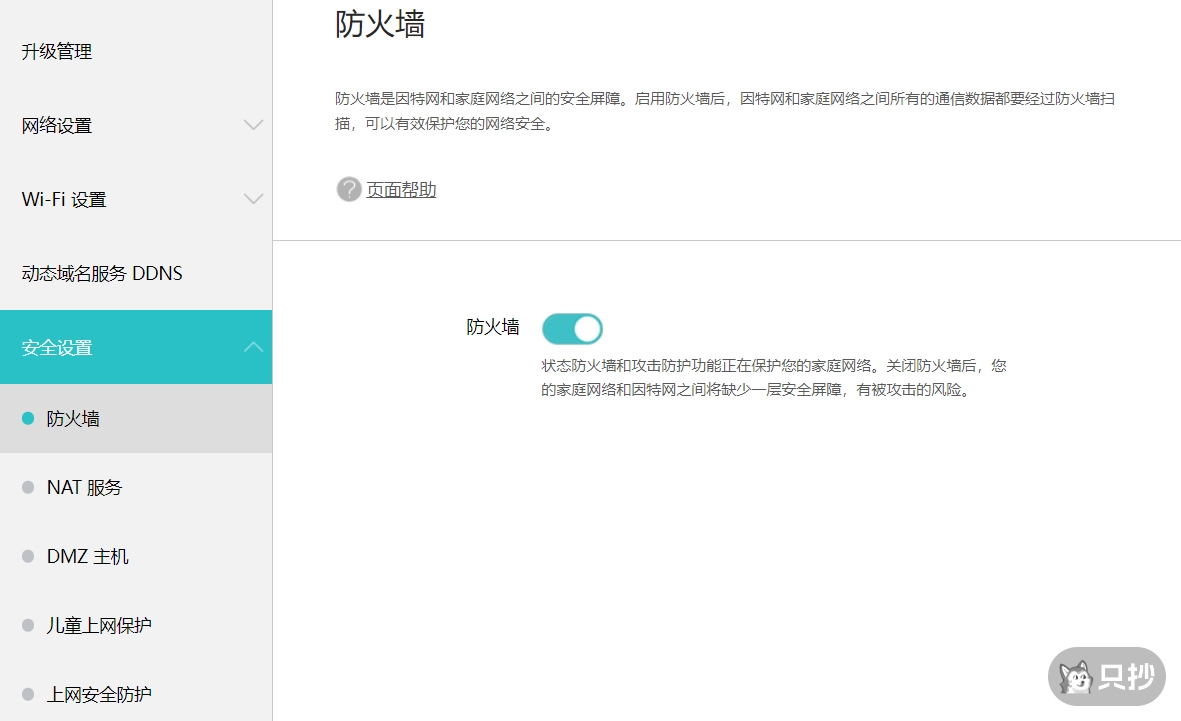
Task: Click the teal dot beside 防火墙
Action: click(29, 419)
